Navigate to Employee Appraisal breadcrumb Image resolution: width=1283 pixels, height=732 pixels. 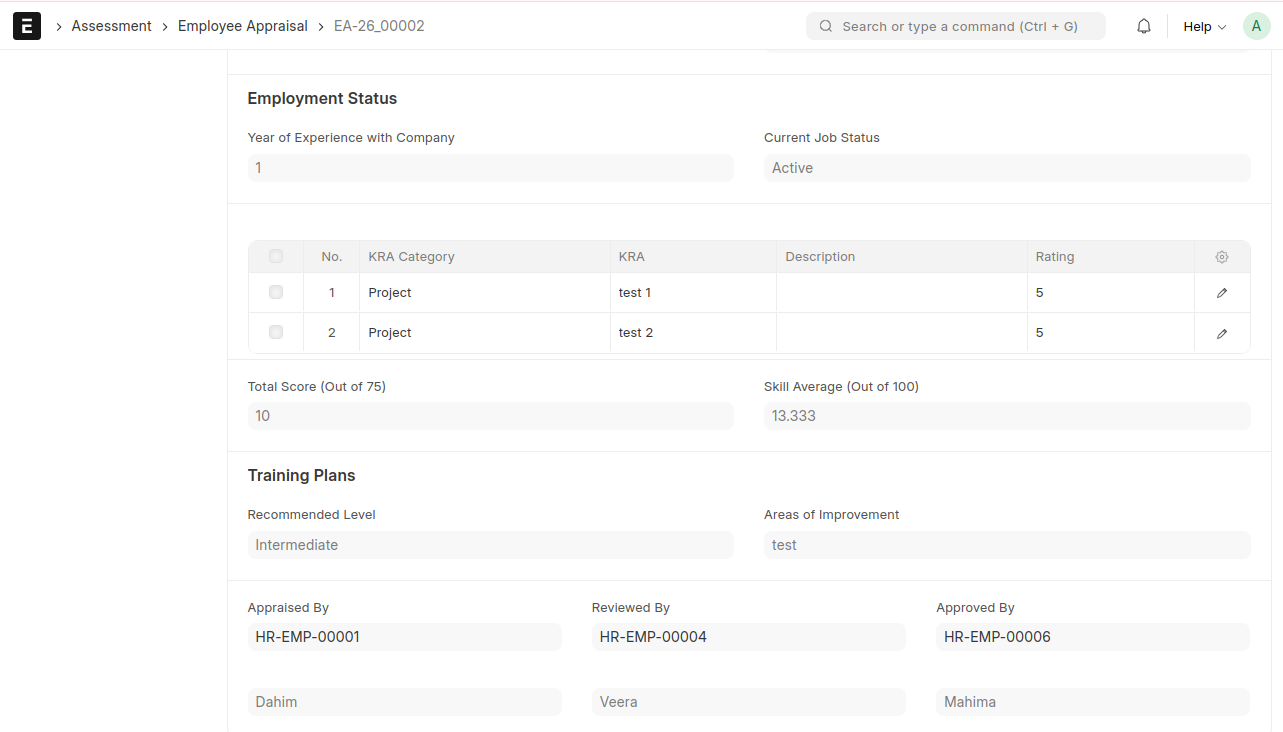pyautogui.click(x=243, y=26)
